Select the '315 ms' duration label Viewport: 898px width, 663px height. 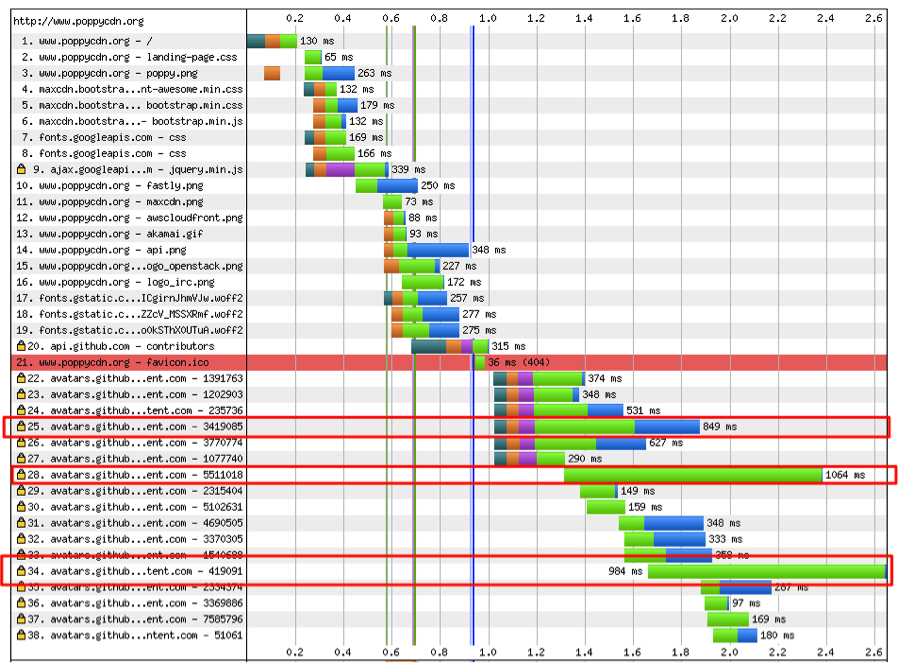point(509,346)
